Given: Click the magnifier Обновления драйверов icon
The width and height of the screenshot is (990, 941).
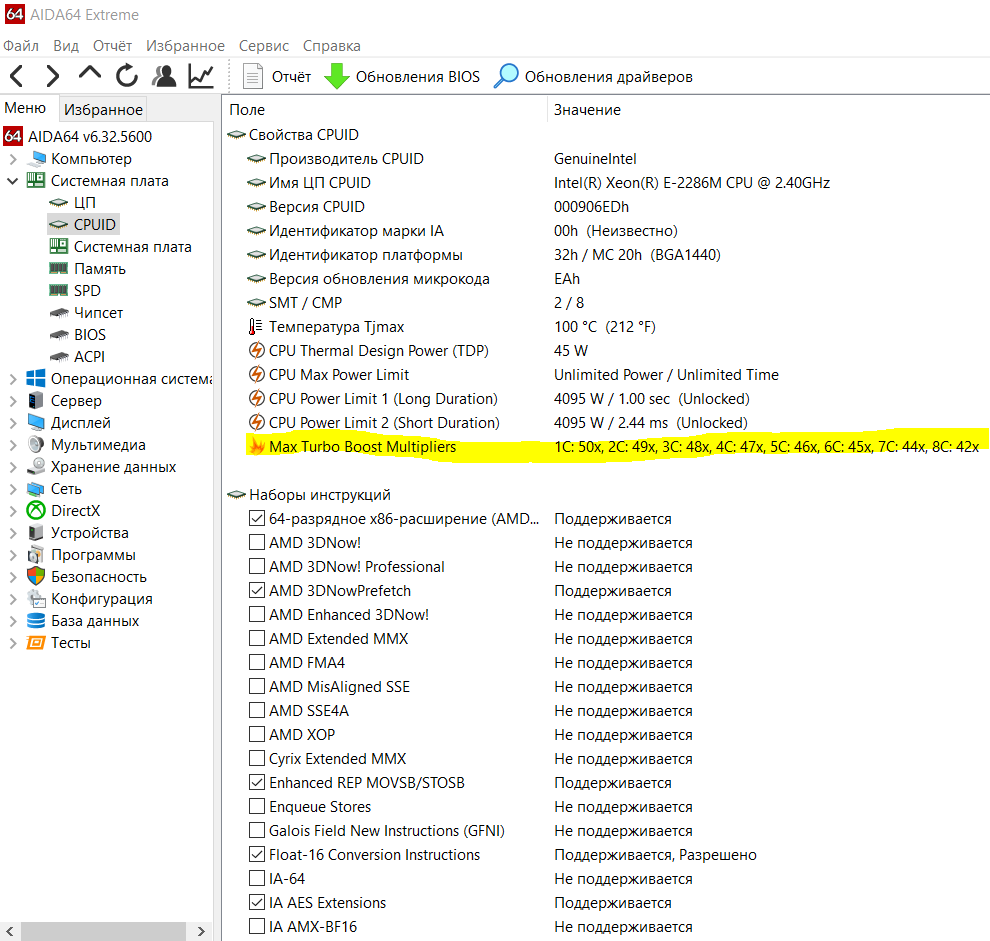Looking at the screenshot, I should 506,76.
